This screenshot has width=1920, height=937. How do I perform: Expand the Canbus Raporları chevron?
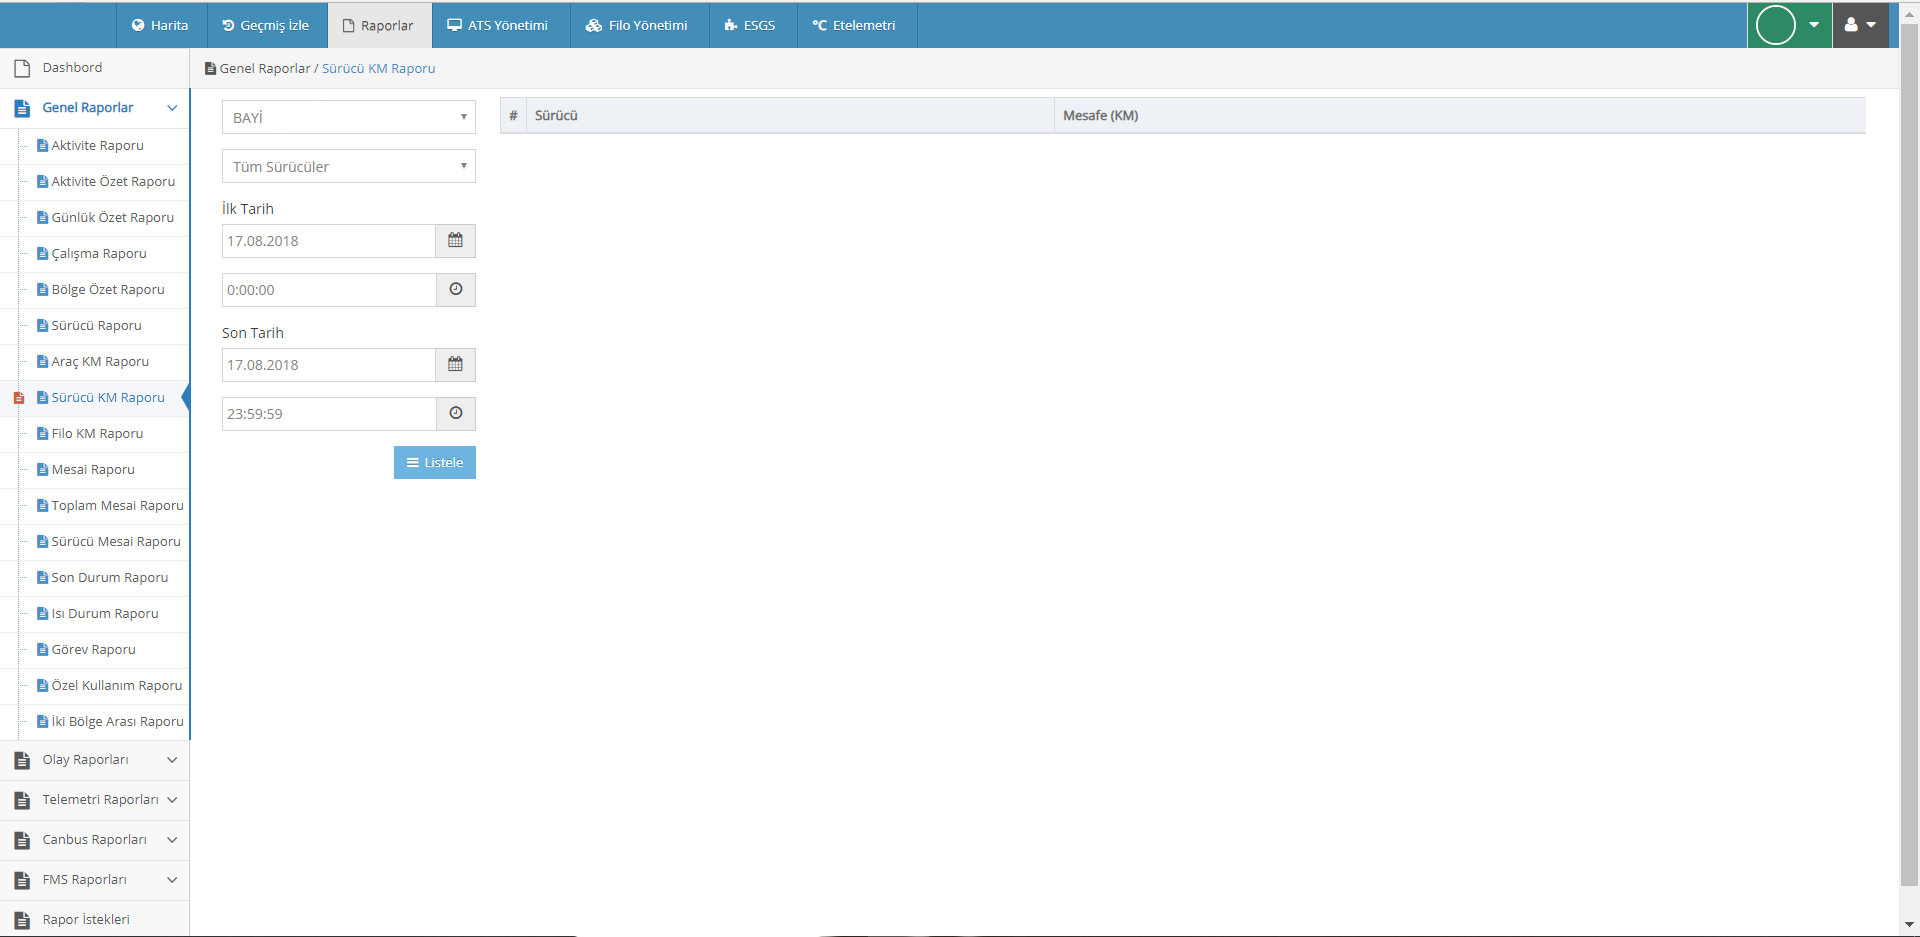(172, 840)
